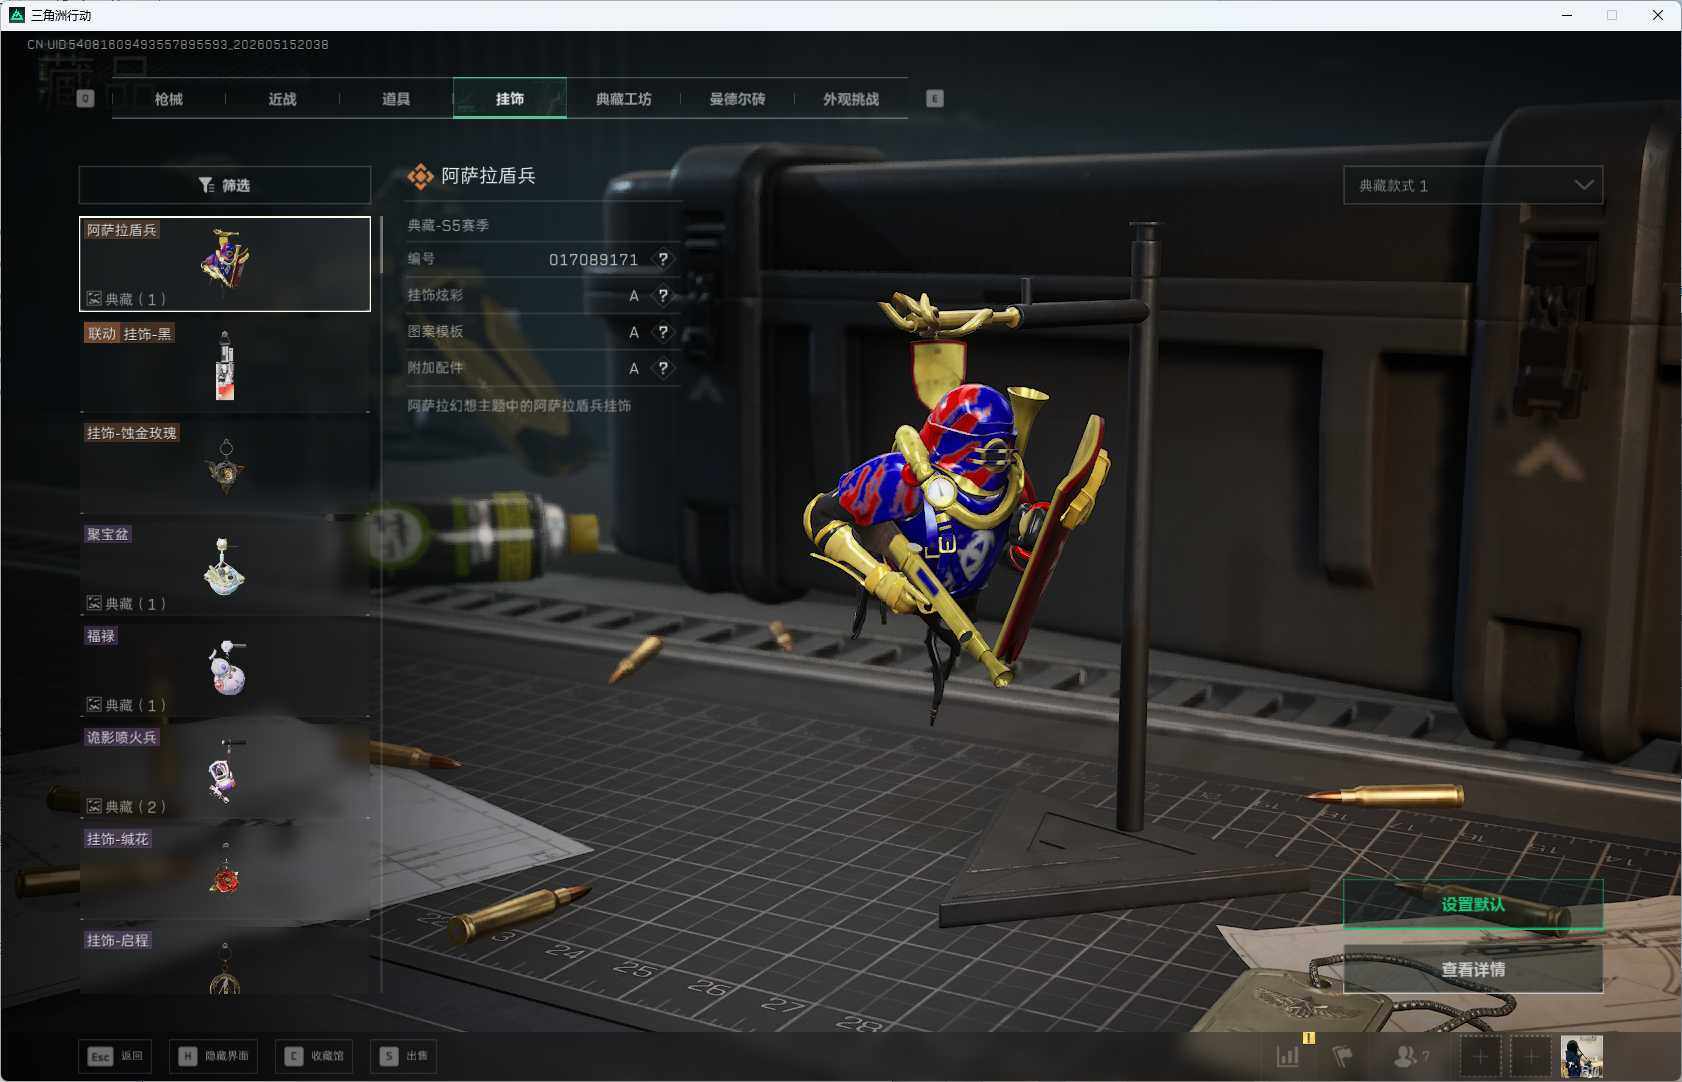Viewport: 1682px width, 1082px height.
Task: Click the 查看详情 button
Action: tap(1473, 969)
